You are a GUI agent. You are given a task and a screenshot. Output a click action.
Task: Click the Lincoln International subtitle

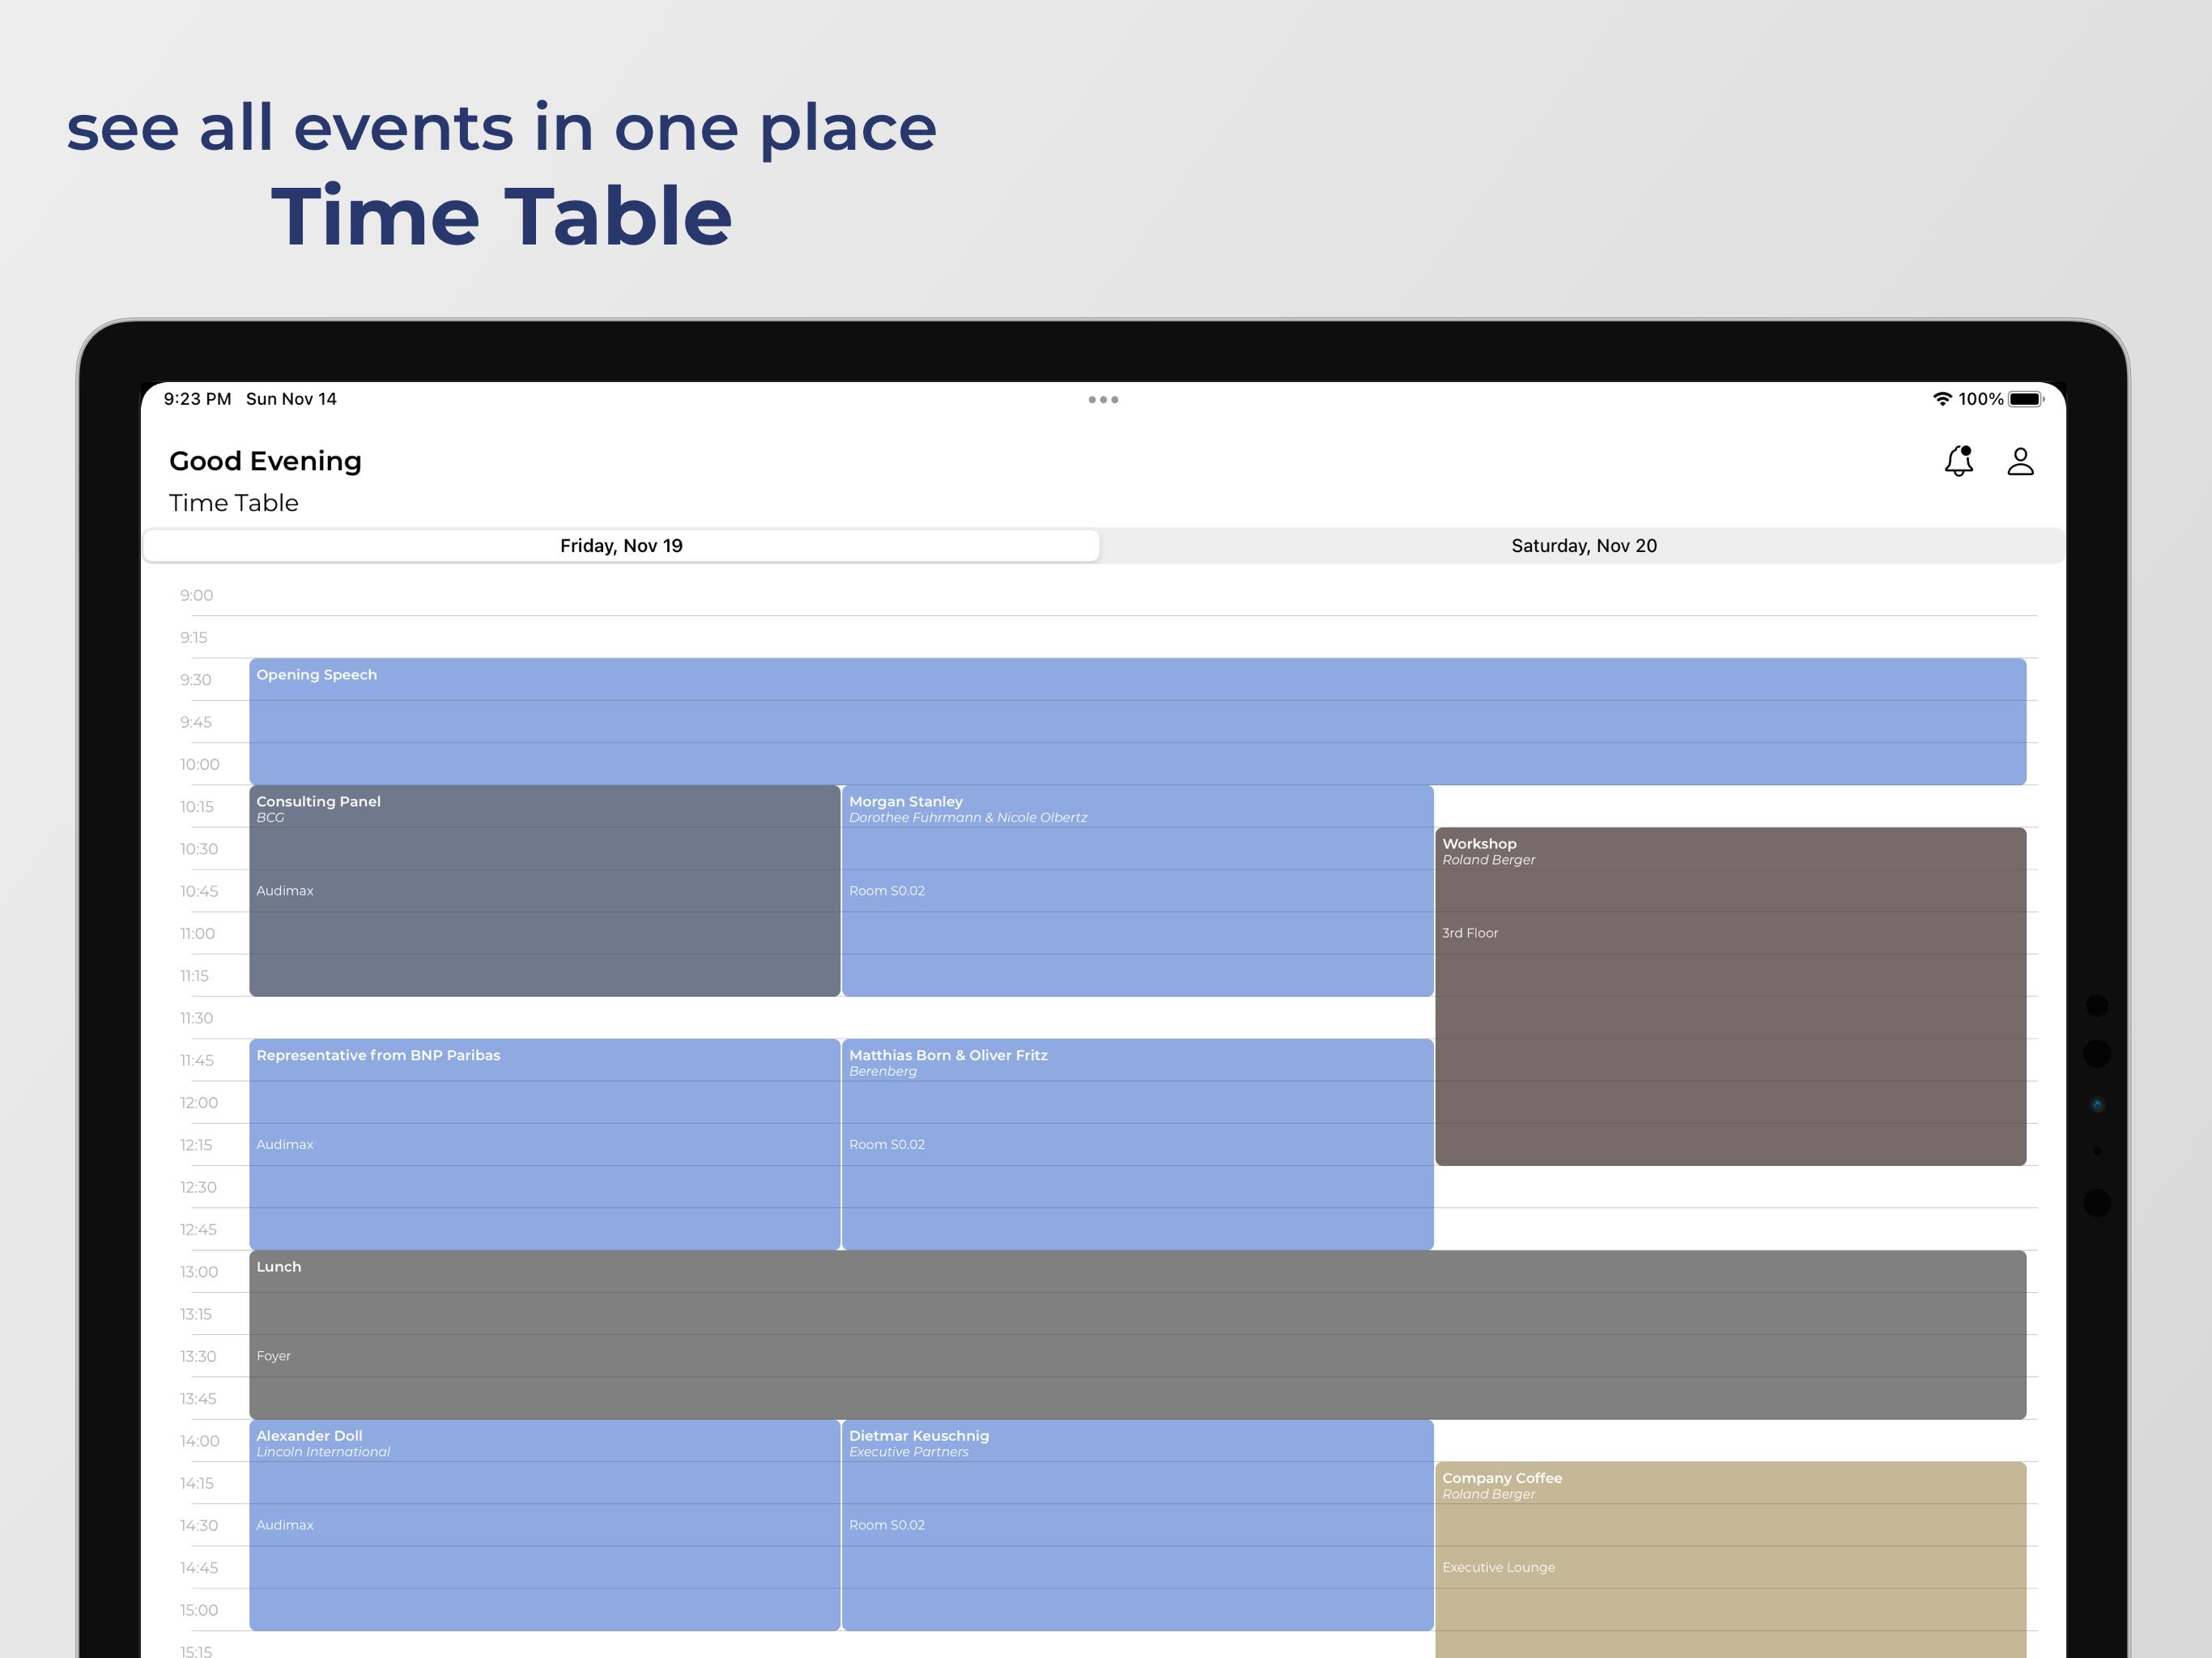322,1452
